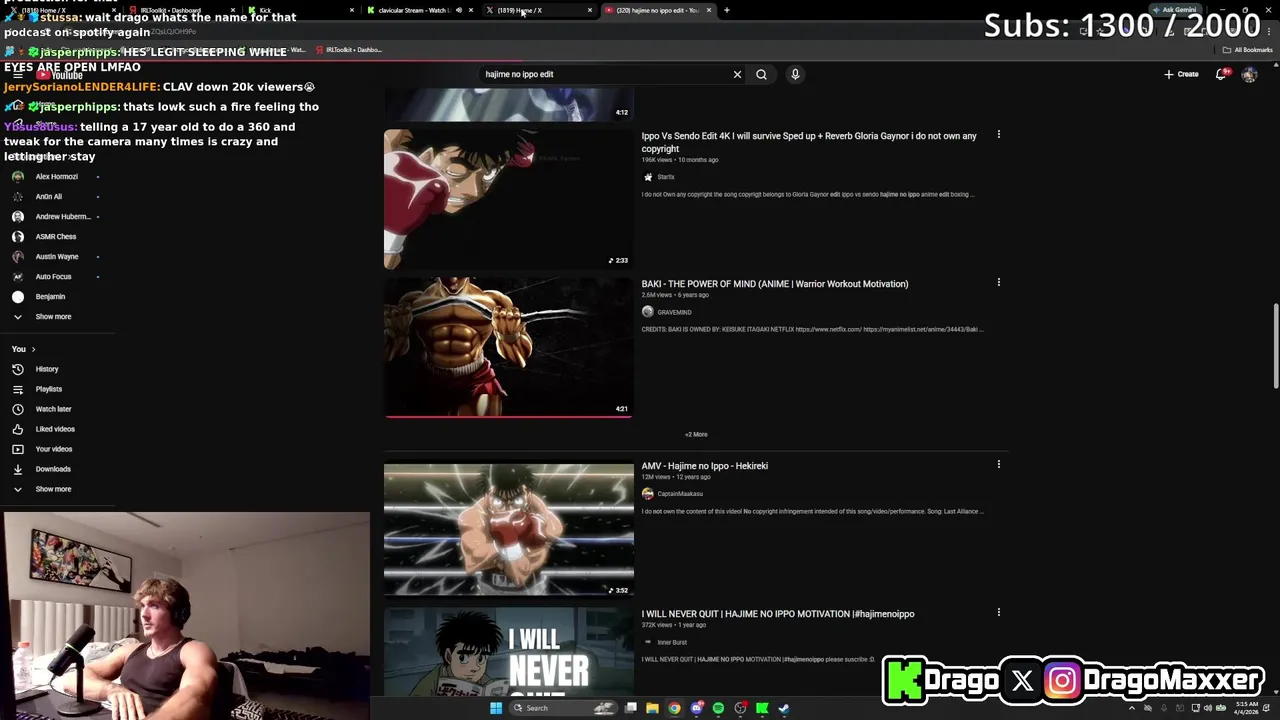Viewport: 1280px width, 720px height.
Task: Open options for Ippo Vs Sendo video
Action: 998,134
